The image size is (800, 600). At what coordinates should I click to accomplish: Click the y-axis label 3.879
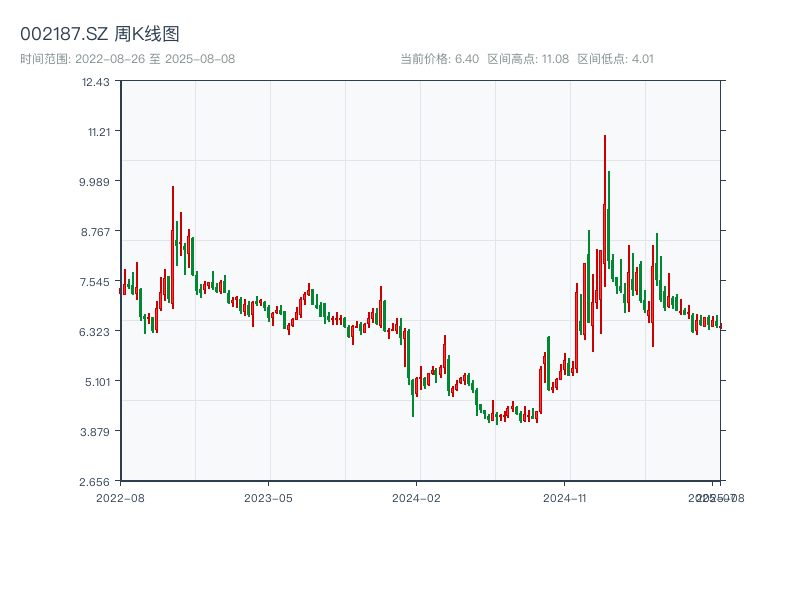pyautogui.click(x=95, y=432)
